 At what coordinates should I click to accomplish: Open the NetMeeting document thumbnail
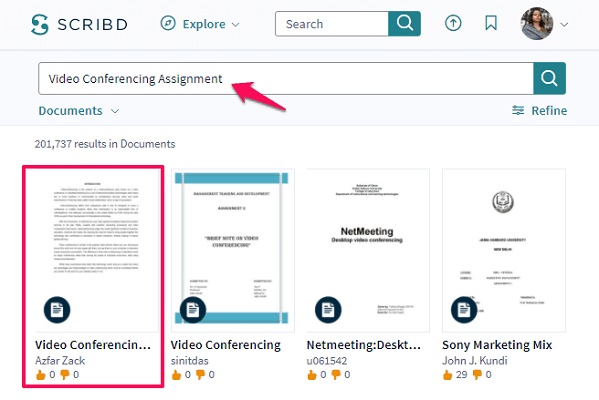[x=368, y=250]
